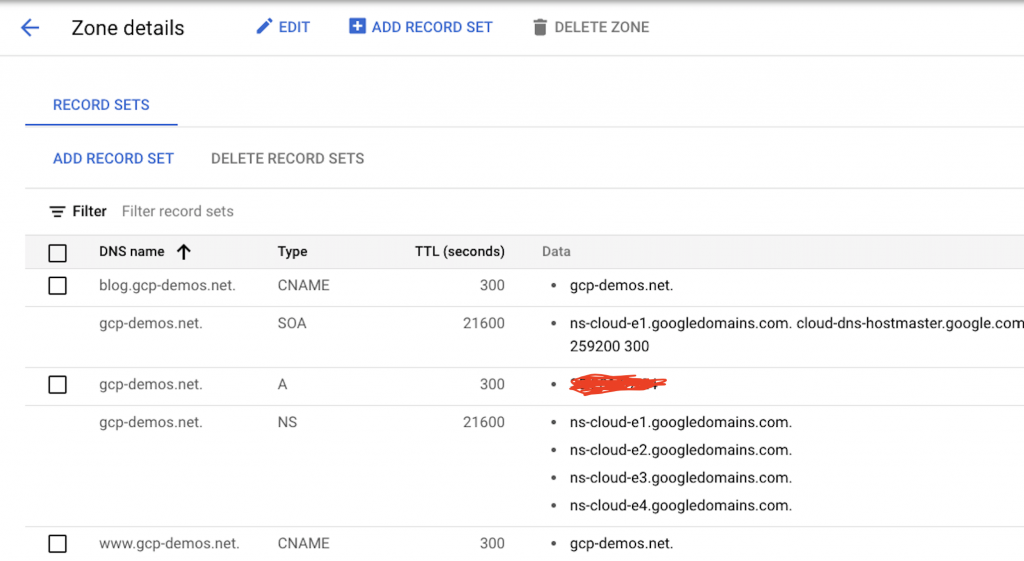Click the Delete Zone text label
Image resolution: width=1024 pixels, height=561 pixels.
(x=601, y=27)
